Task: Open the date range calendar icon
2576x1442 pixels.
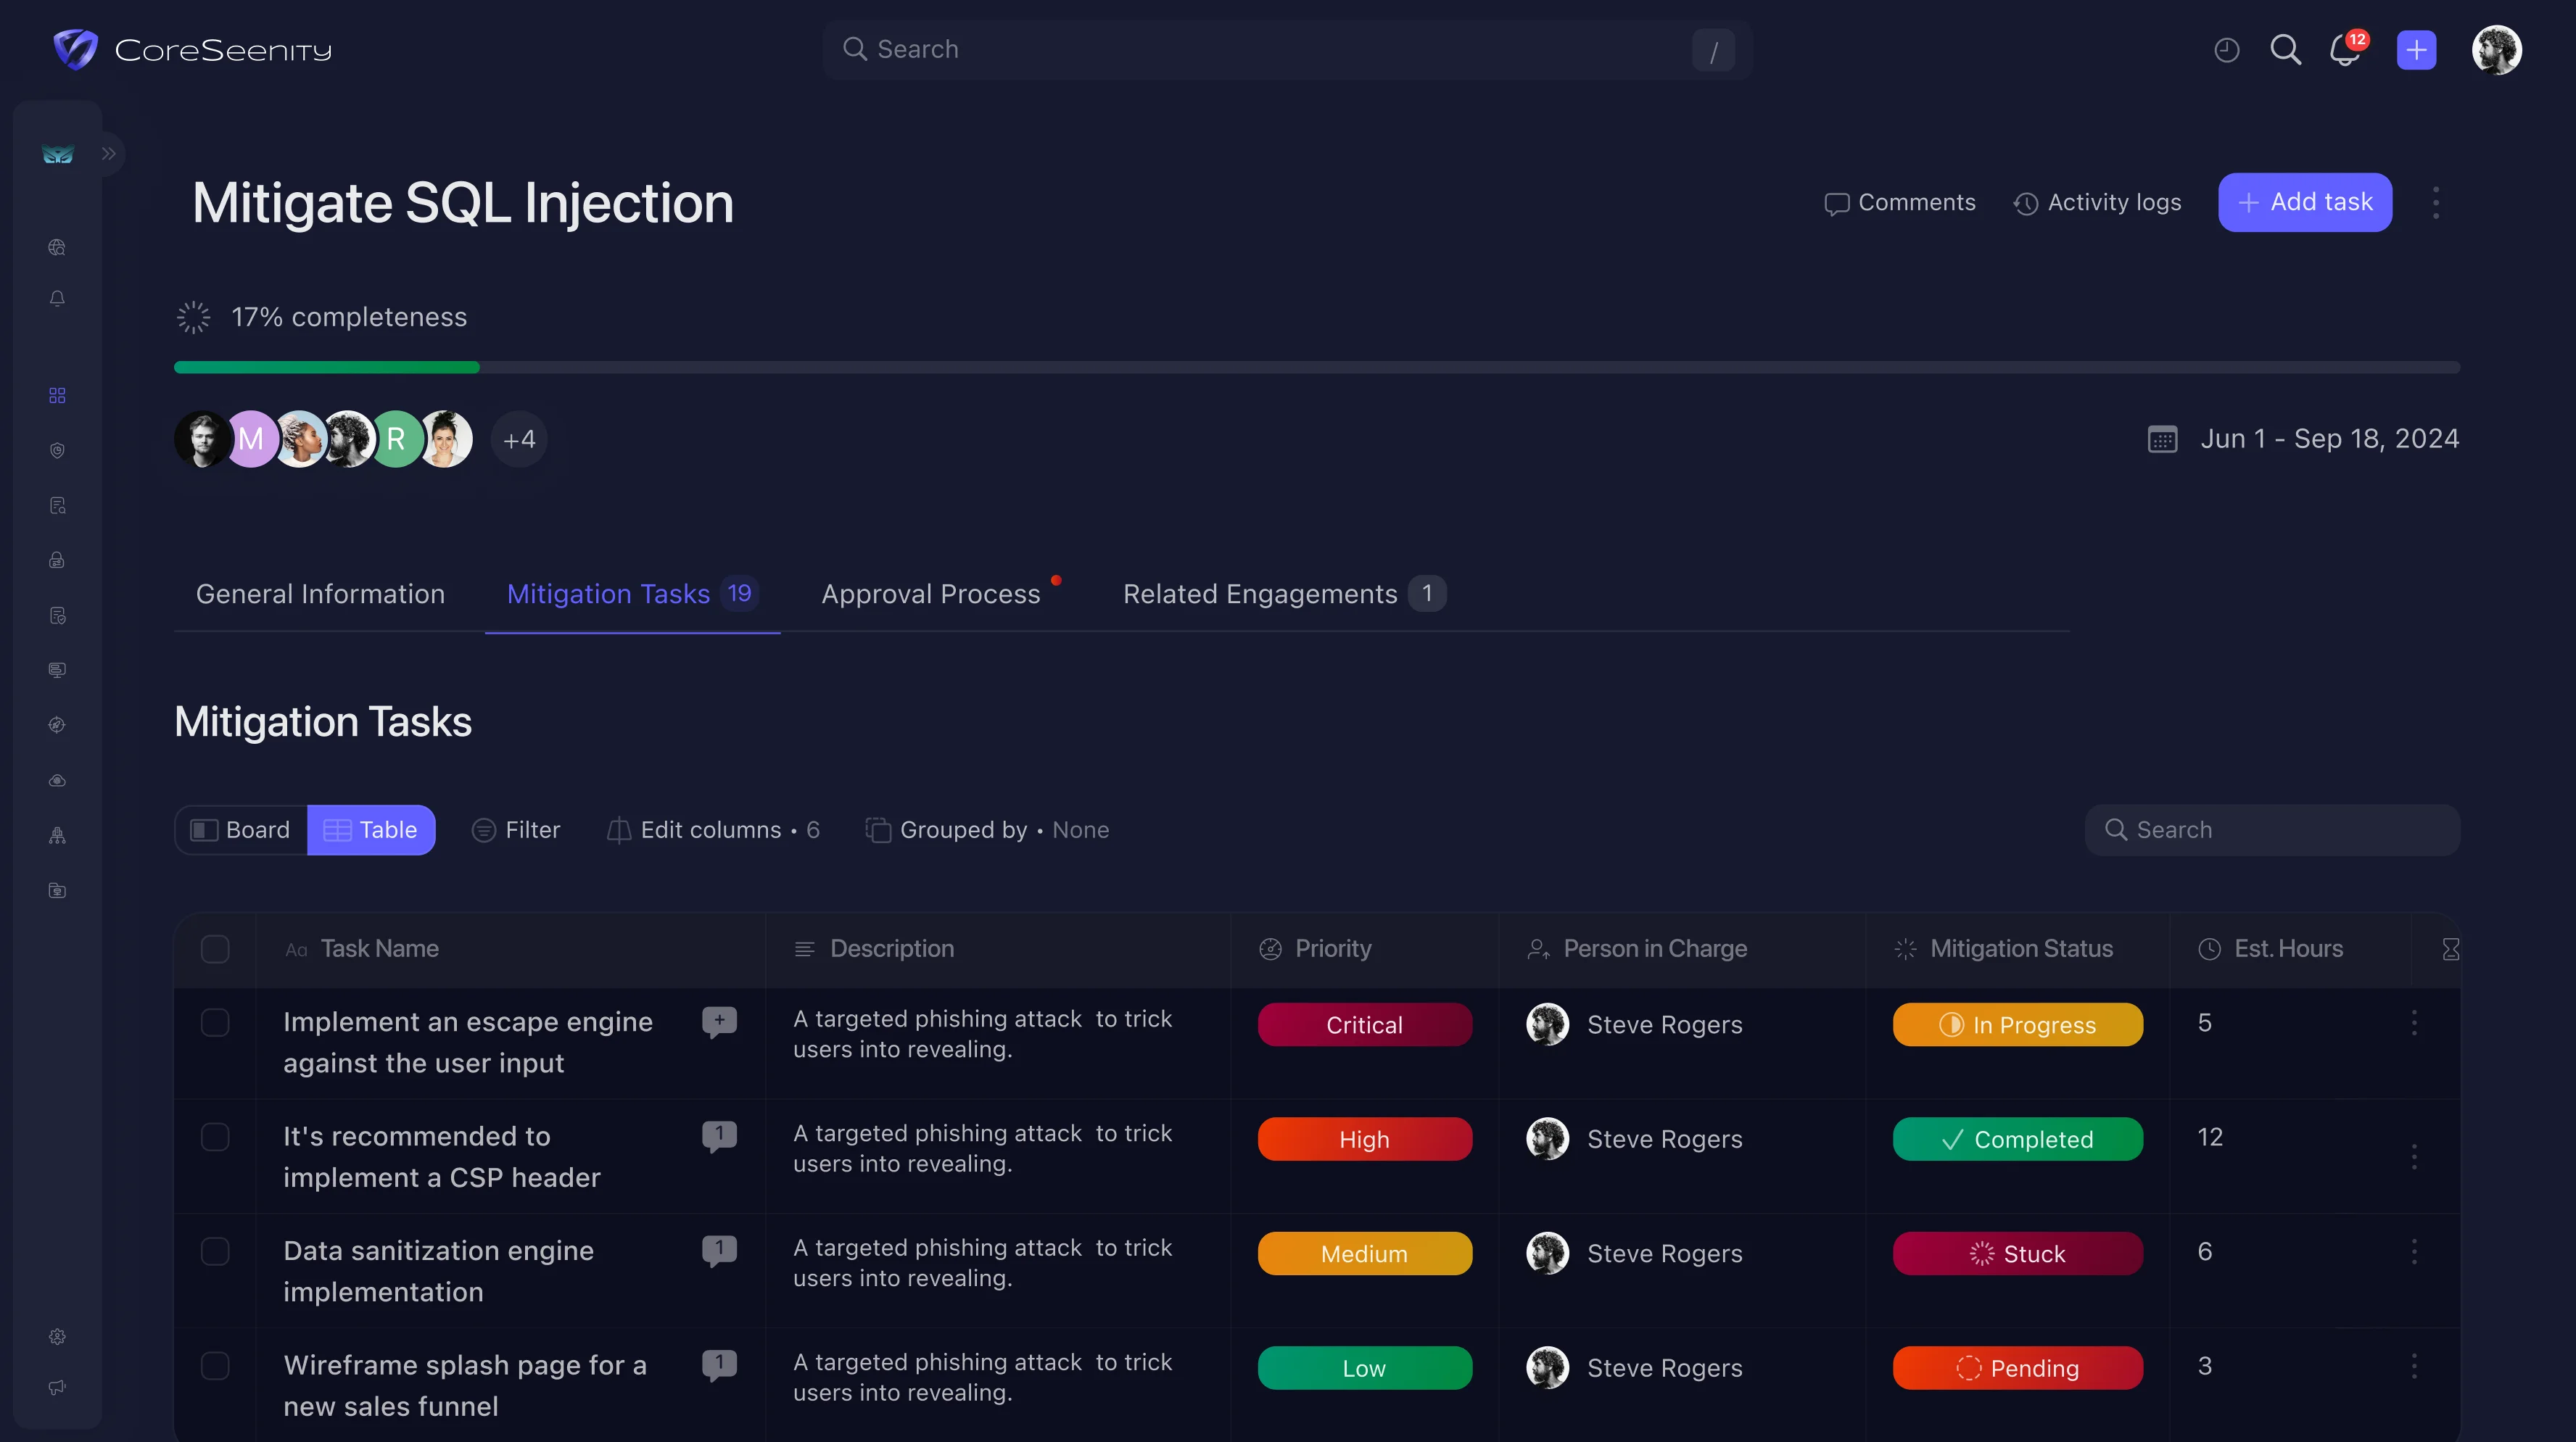Action: pyautogui.click(x=2162, y=439)
